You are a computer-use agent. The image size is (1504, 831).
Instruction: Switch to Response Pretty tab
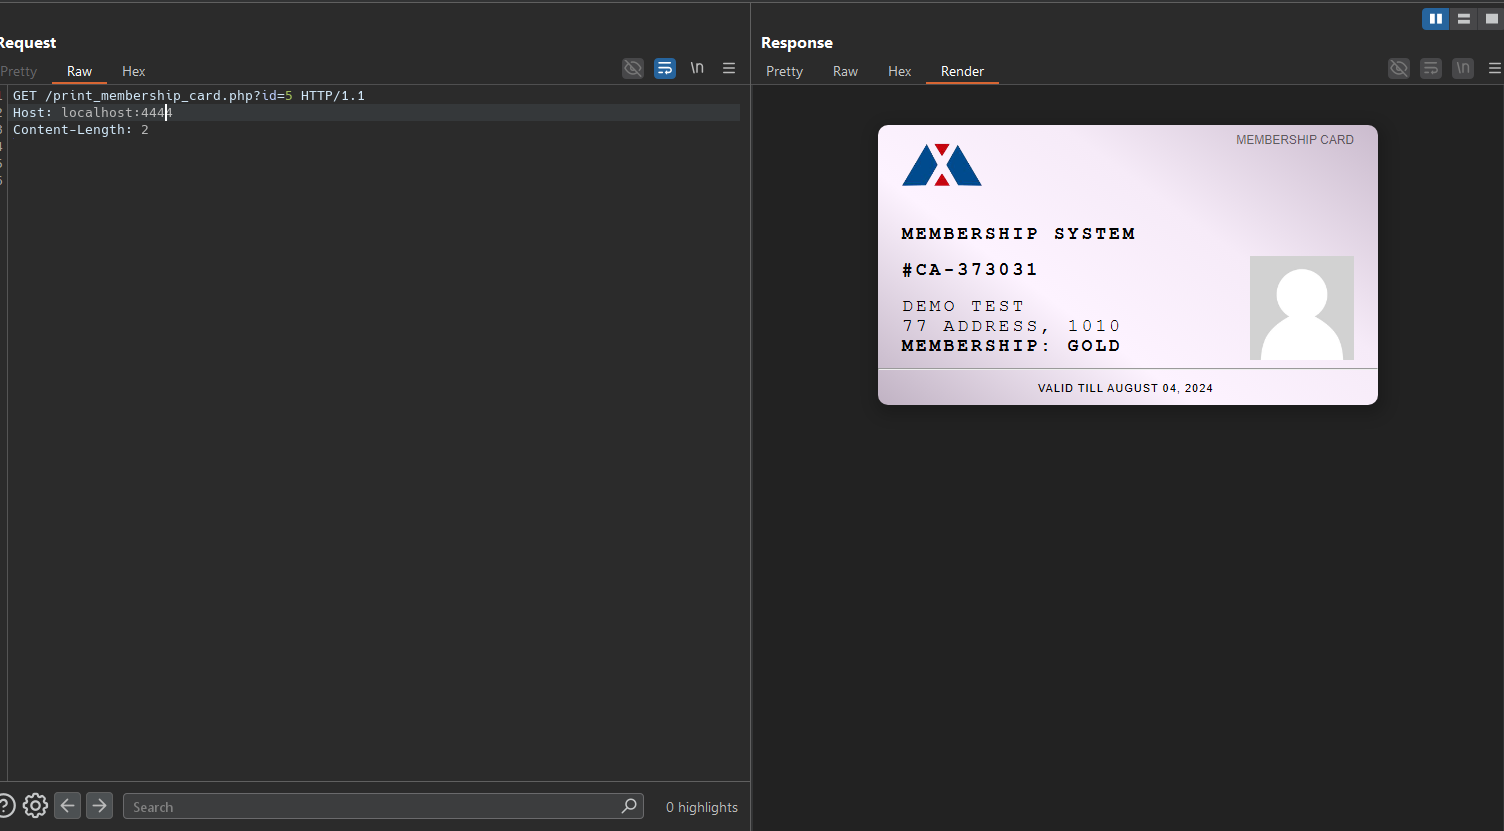pos(784,71)
